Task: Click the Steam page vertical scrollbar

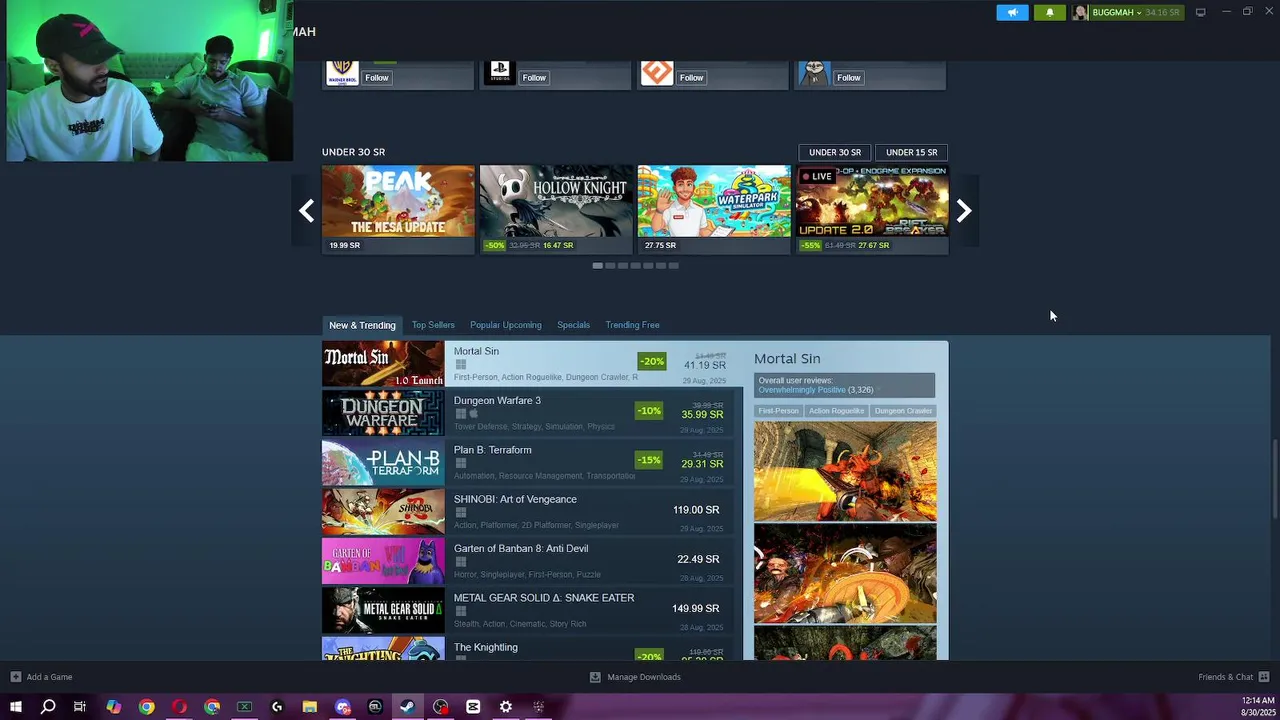Action: click(1274, 480)
